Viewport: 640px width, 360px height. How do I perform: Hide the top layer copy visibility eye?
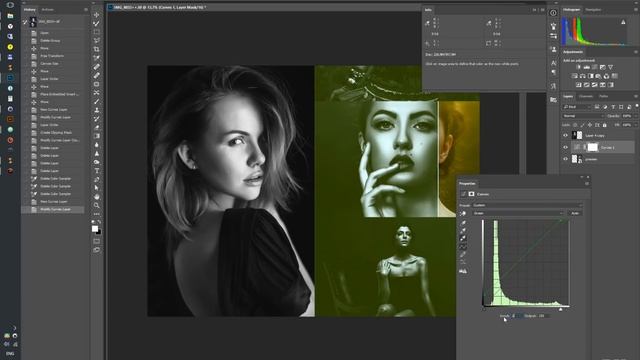(x=566, y=136)
